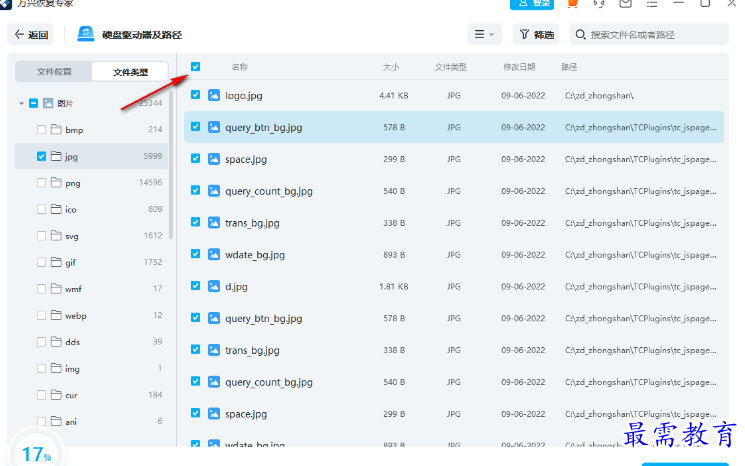
Task: Click the headset support icon in title bar
Action: (x=599, y=3)
